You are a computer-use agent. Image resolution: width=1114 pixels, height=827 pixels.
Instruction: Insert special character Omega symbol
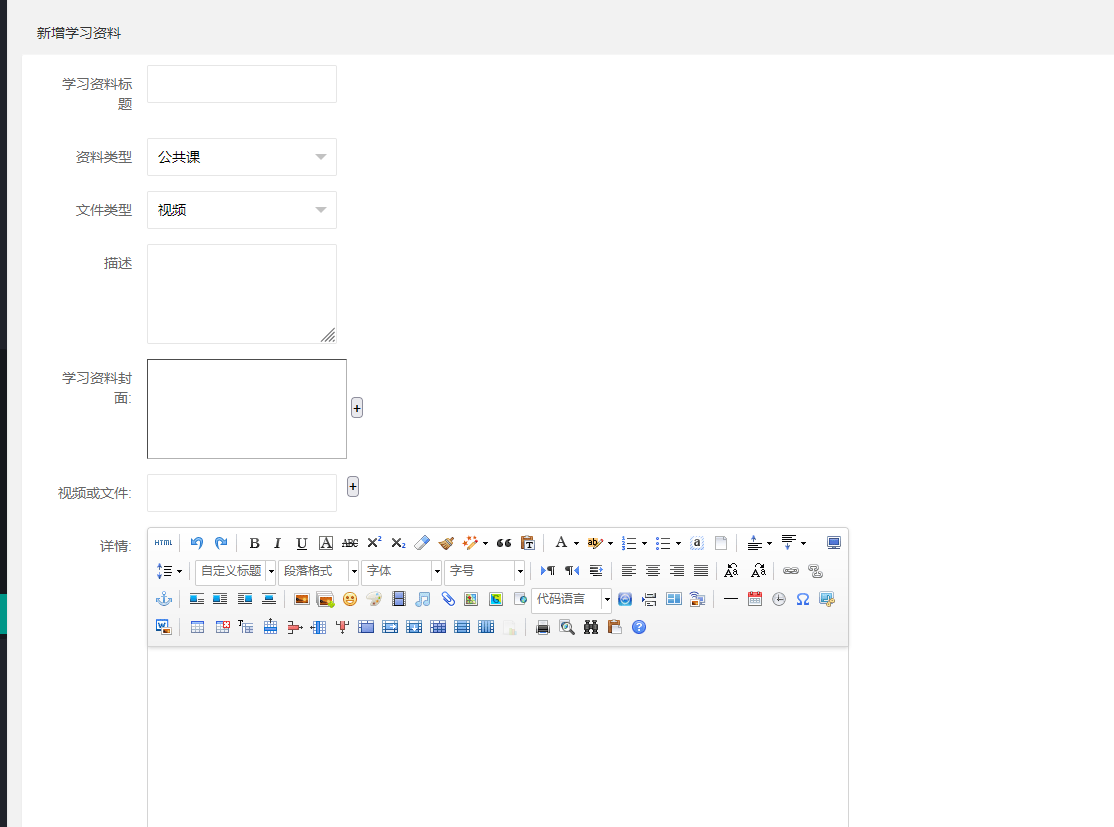pos(802,599)
